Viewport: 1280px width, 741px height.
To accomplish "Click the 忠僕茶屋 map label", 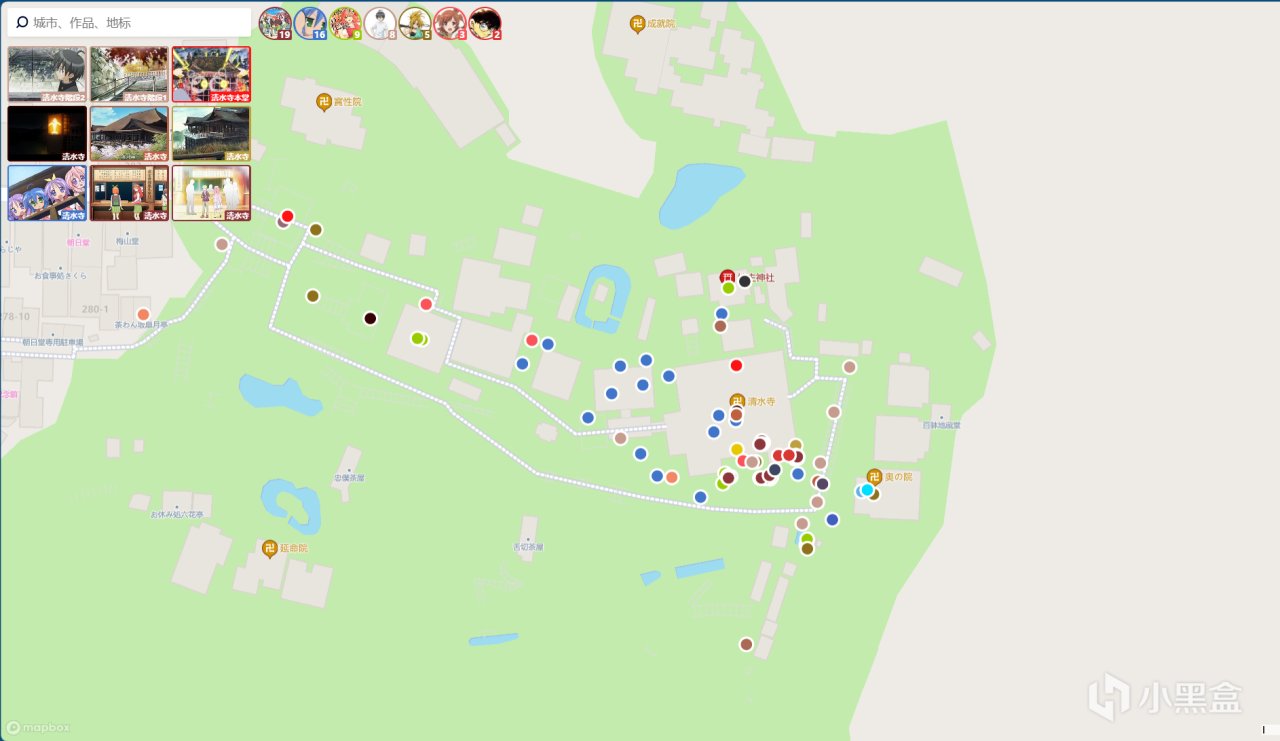I will pos(349,478).
